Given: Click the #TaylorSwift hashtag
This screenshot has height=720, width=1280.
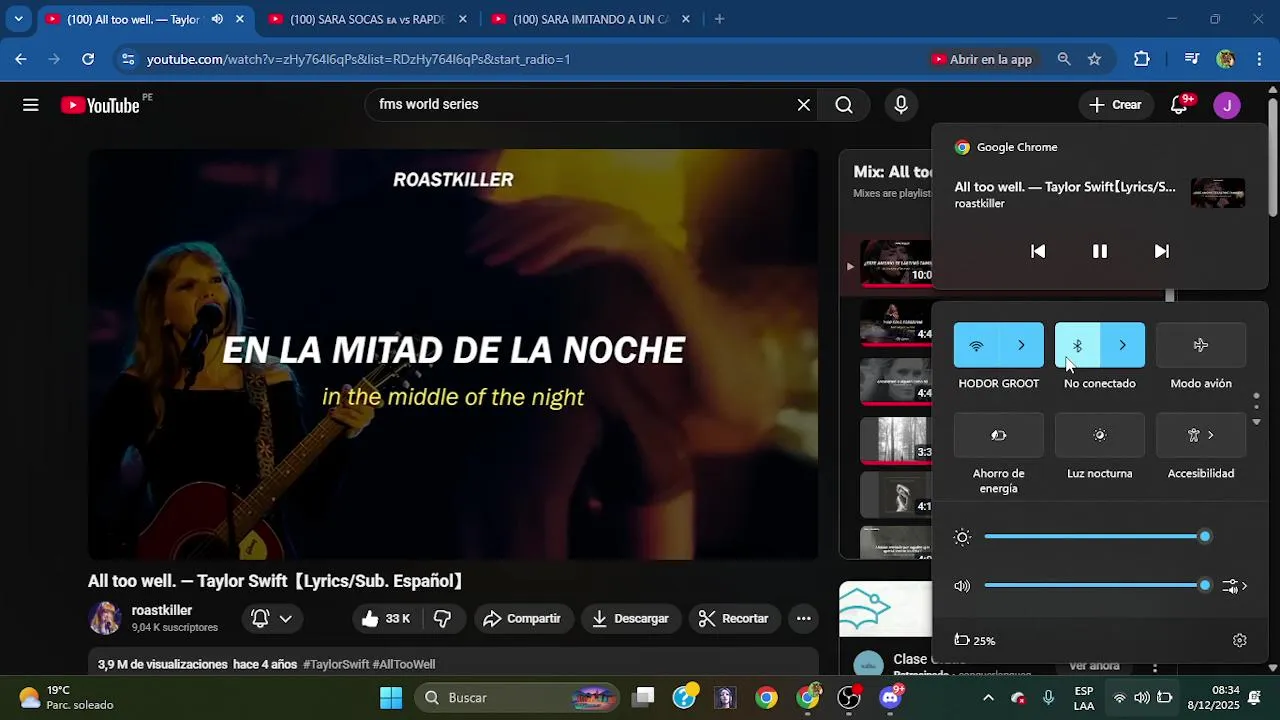Looking at the screenshot, I should click(336, 664).
